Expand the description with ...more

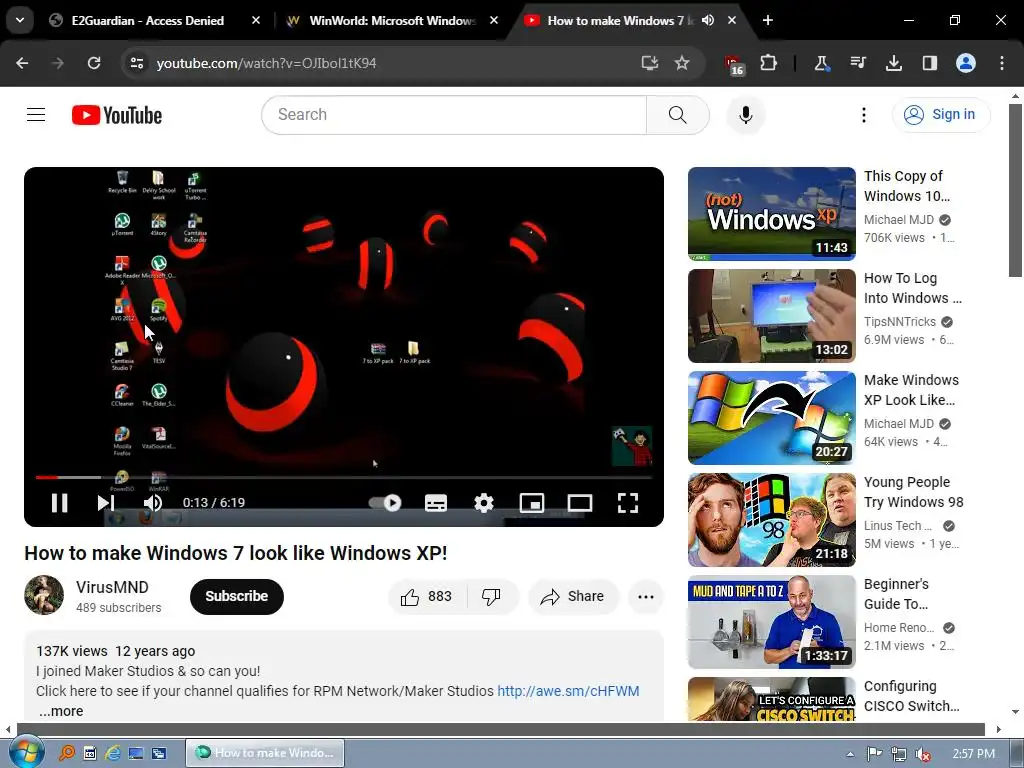pyautogui.click(x=61, y=711)
